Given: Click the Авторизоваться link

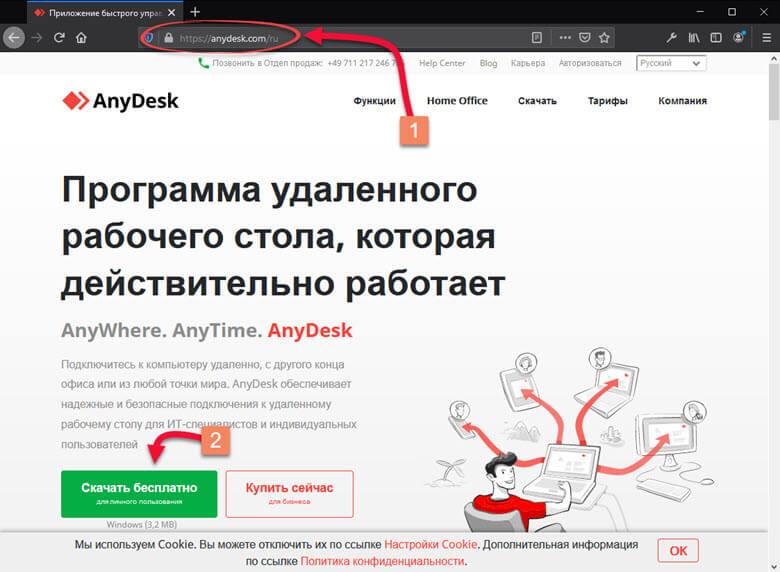Looking at the screenshot, I should click(590, 63).
